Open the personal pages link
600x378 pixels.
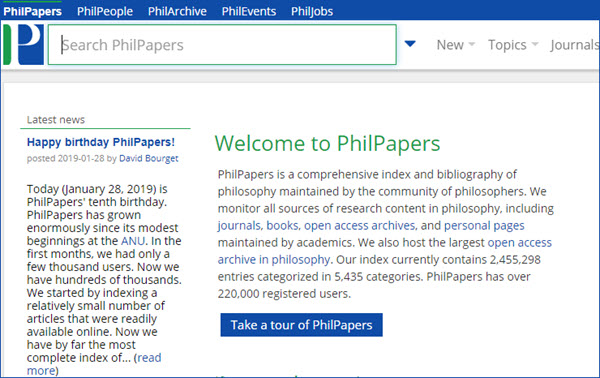(484, 226)
